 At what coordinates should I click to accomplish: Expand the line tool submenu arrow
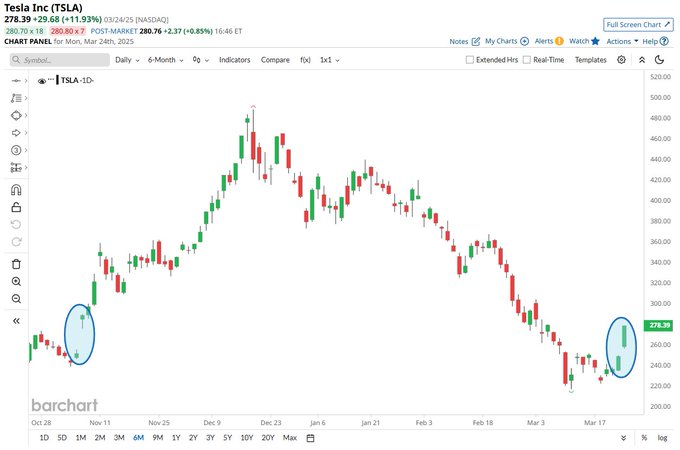coord(26,81)
